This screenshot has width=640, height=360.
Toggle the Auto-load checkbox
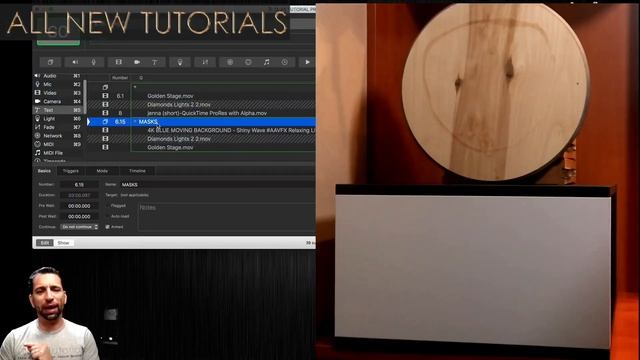108,216
